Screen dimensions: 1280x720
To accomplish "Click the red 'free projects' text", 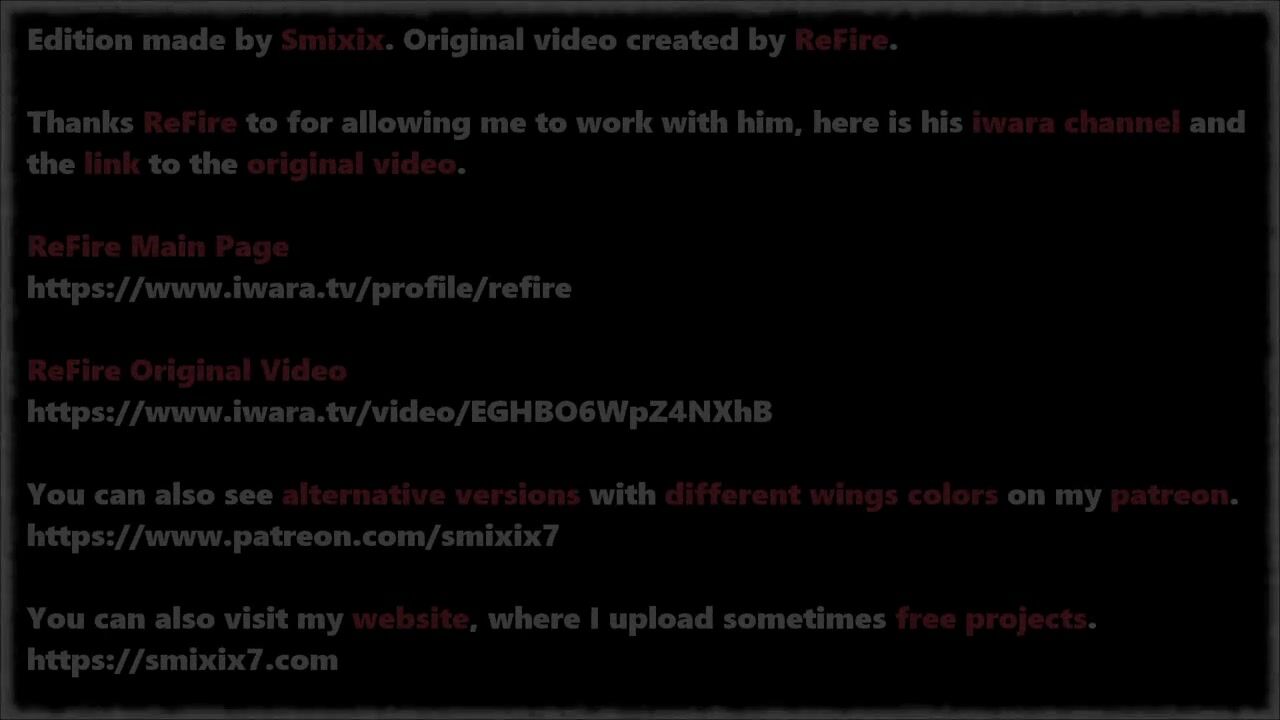I will tap(991, 619).
